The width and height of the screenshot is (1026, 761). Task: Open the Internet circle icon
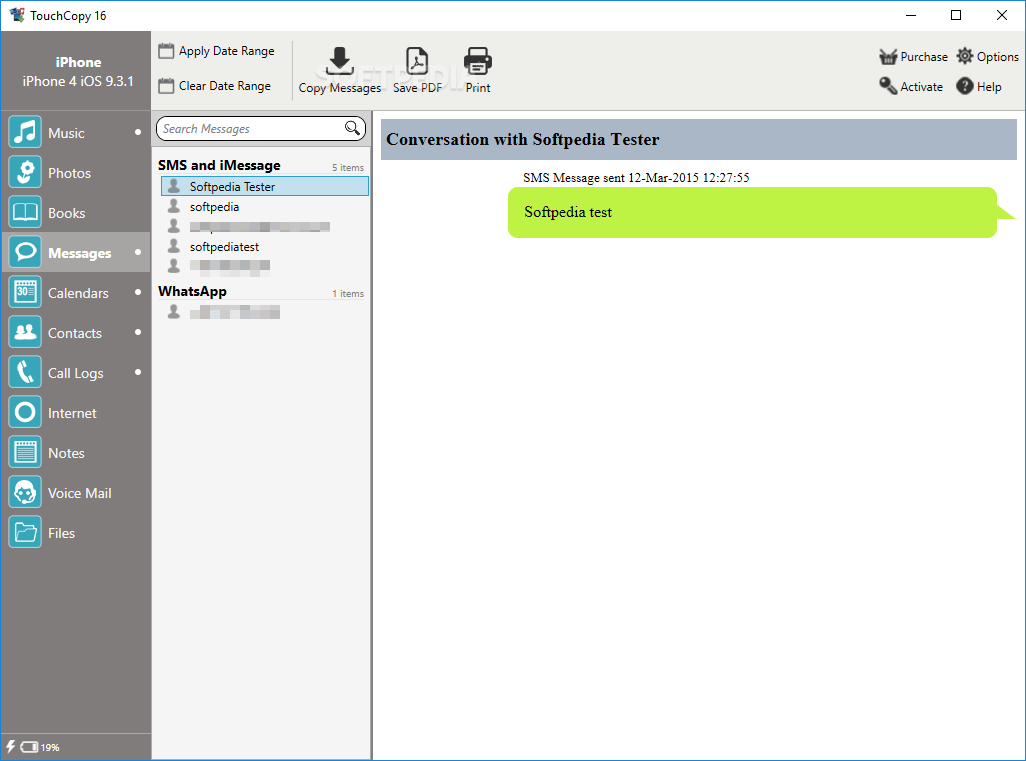[26, 412]
